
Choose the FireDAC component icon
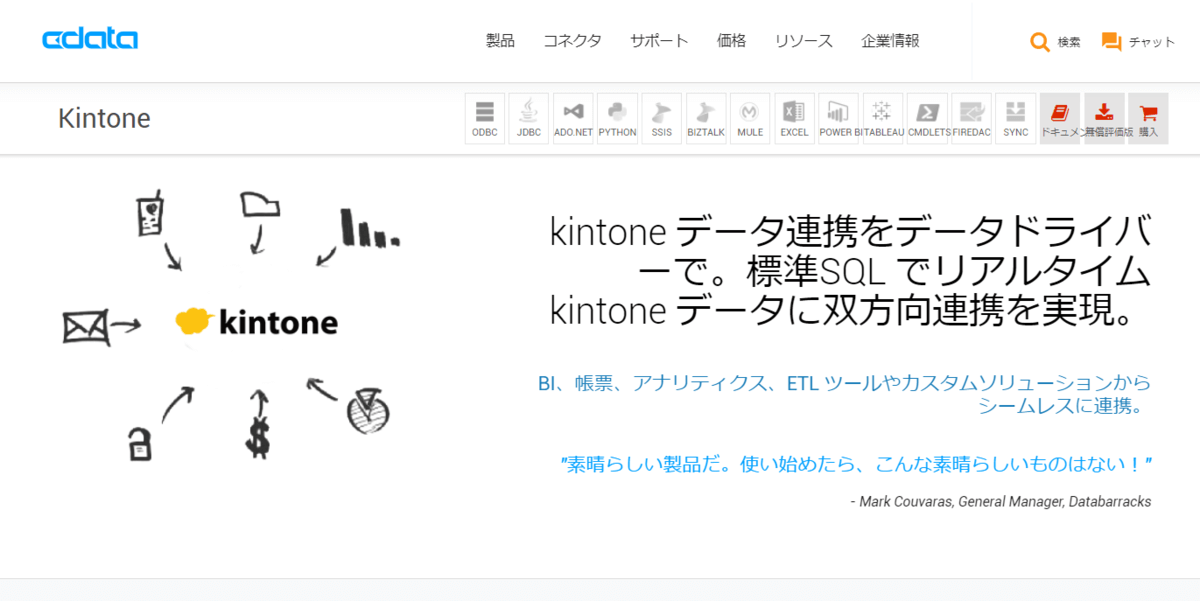pos(971,118)
